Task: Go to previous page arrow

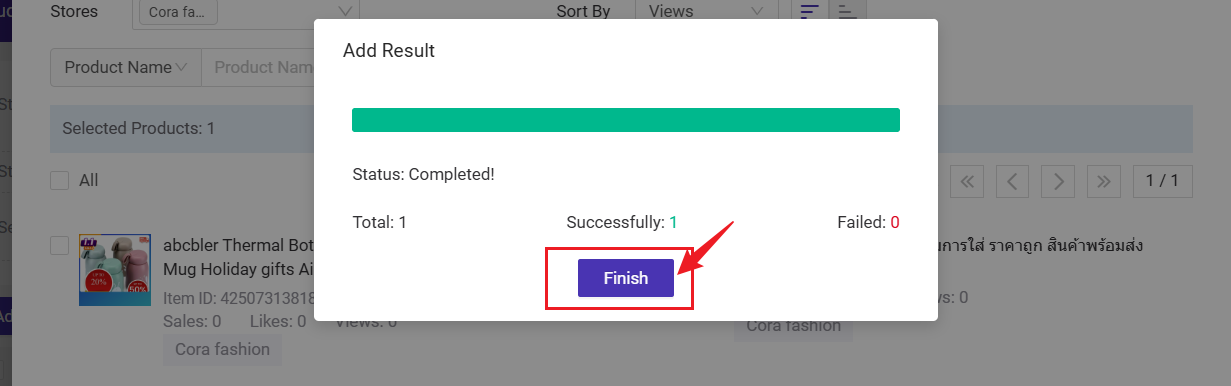Action: [x=1012, y=181]
